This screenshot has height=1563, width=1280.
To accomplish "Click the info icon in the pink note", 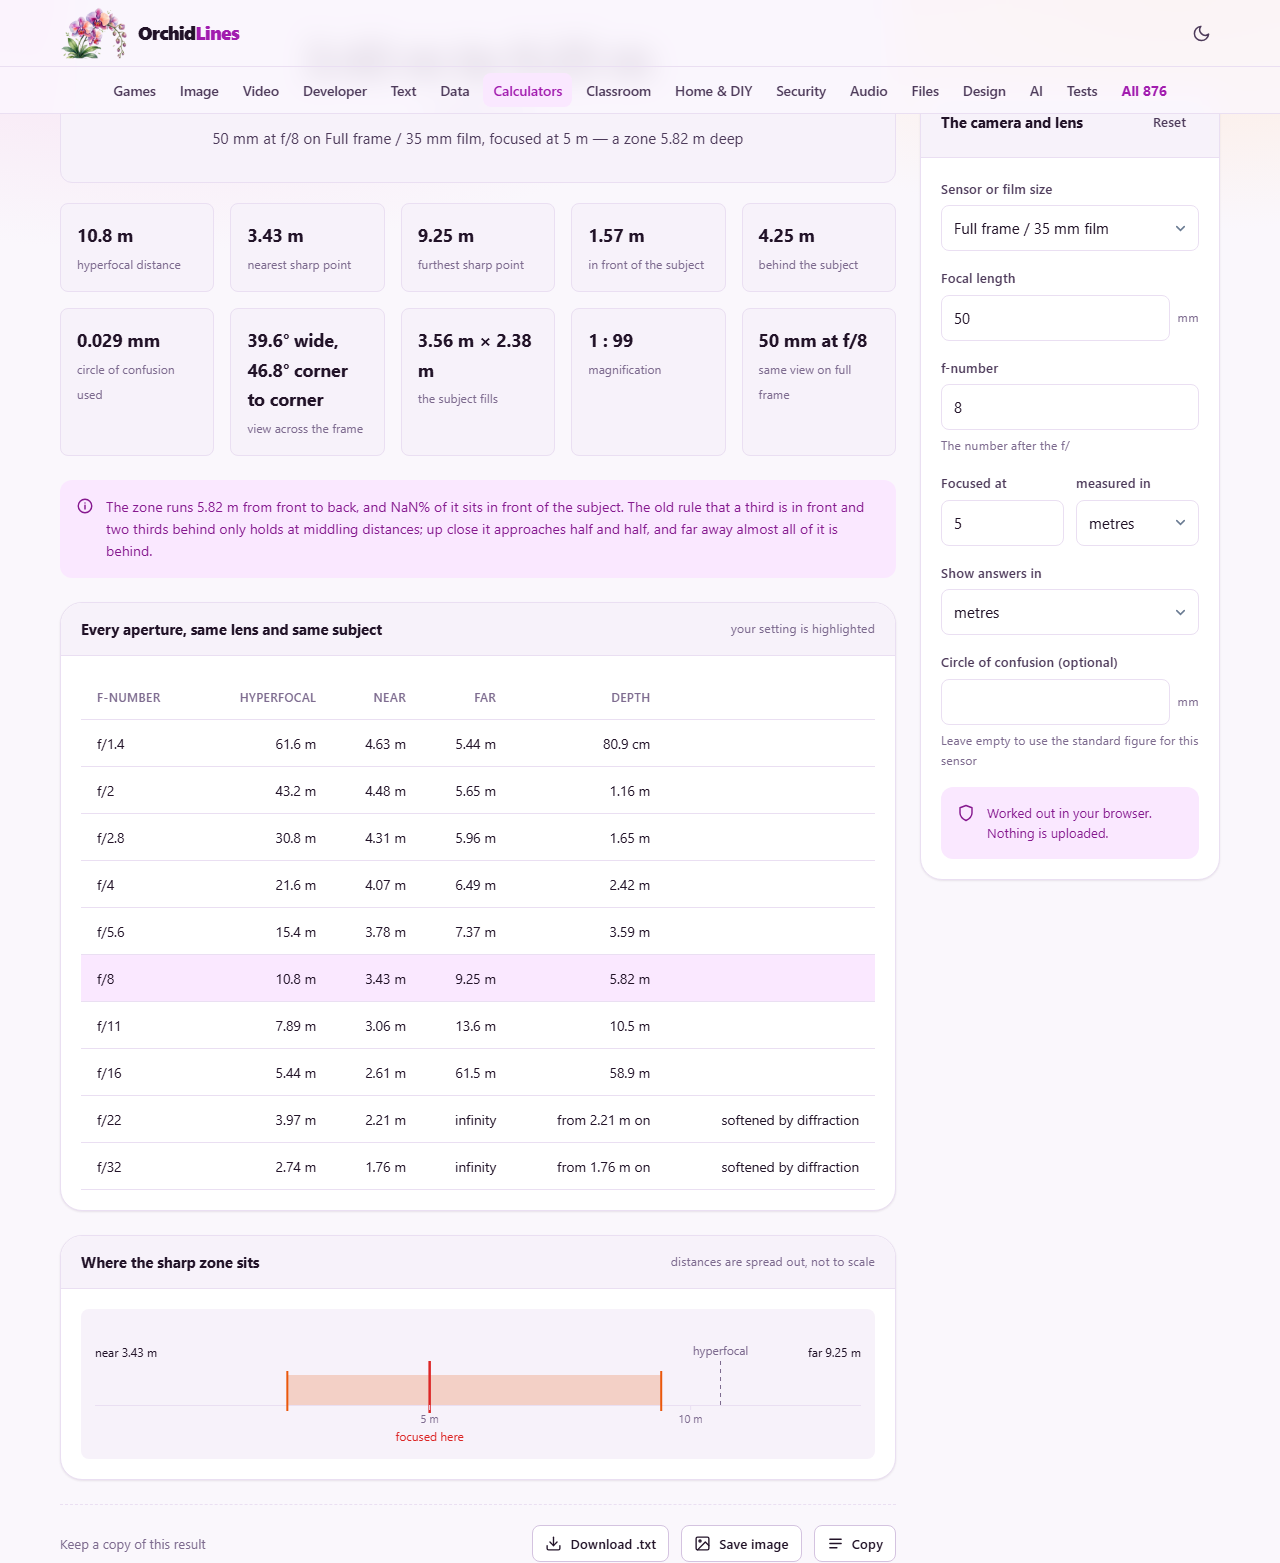I will [x=85, y=506].
